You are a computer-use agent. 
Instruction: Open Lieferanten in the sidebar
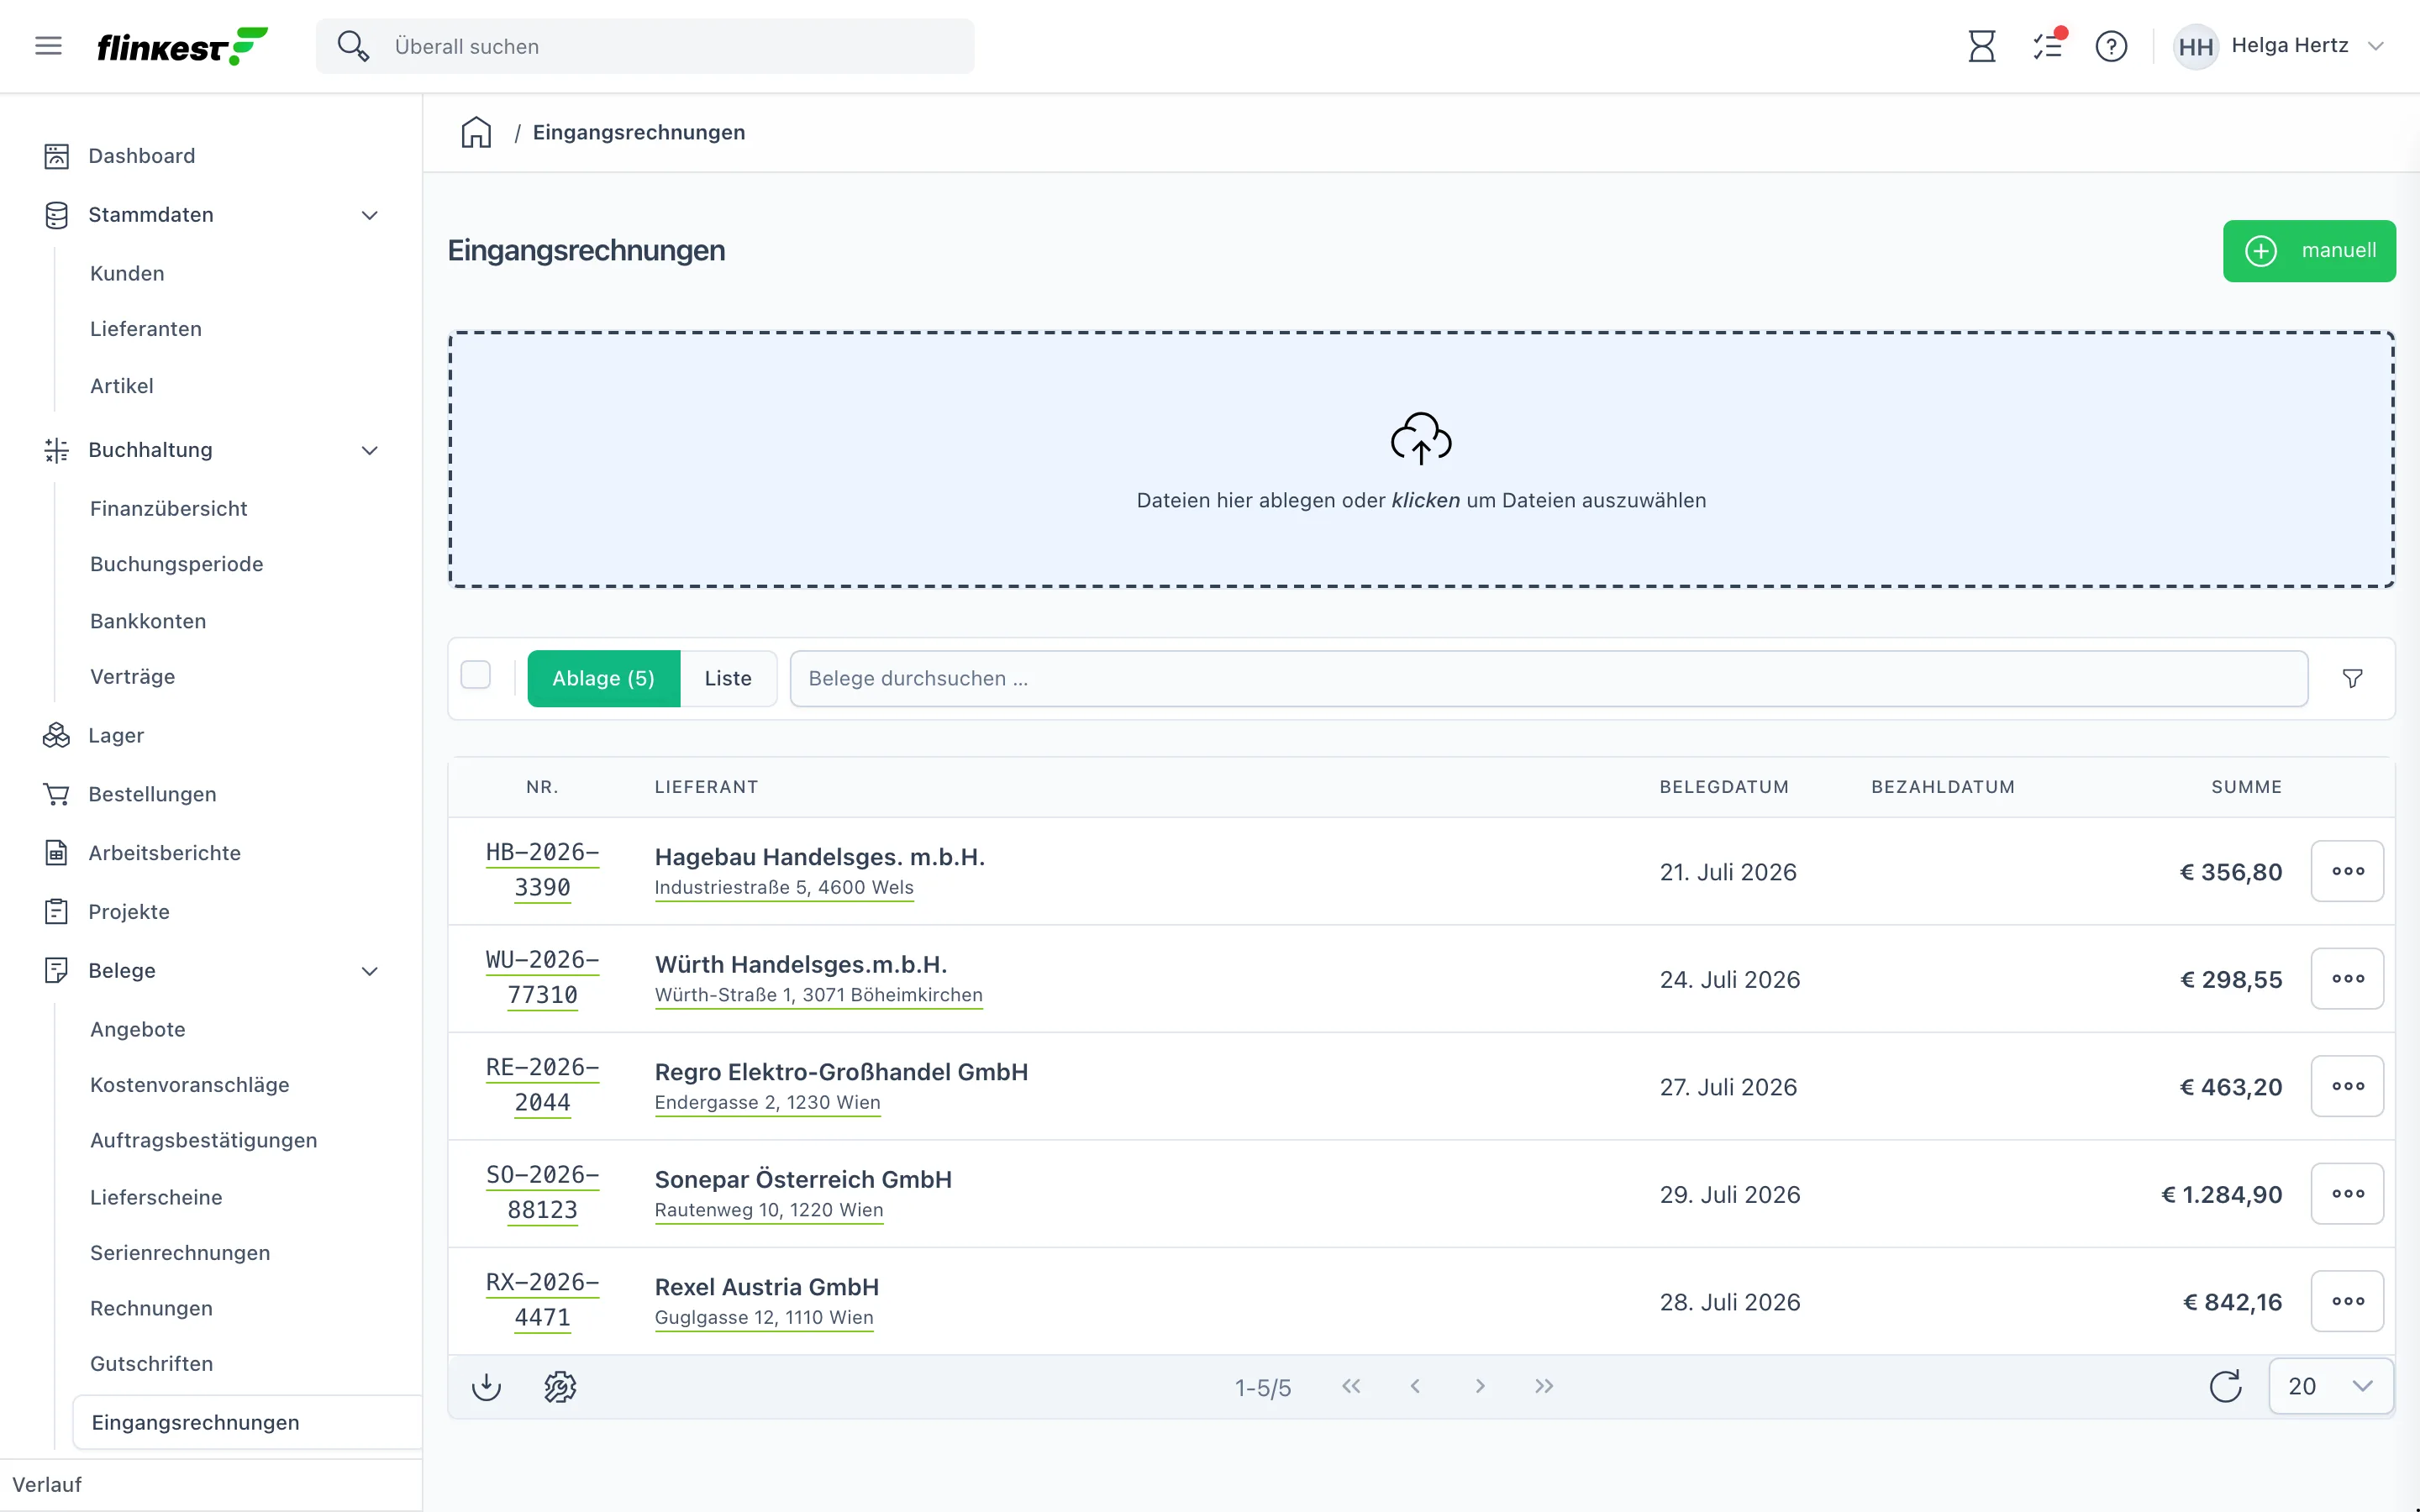[146, 329]
